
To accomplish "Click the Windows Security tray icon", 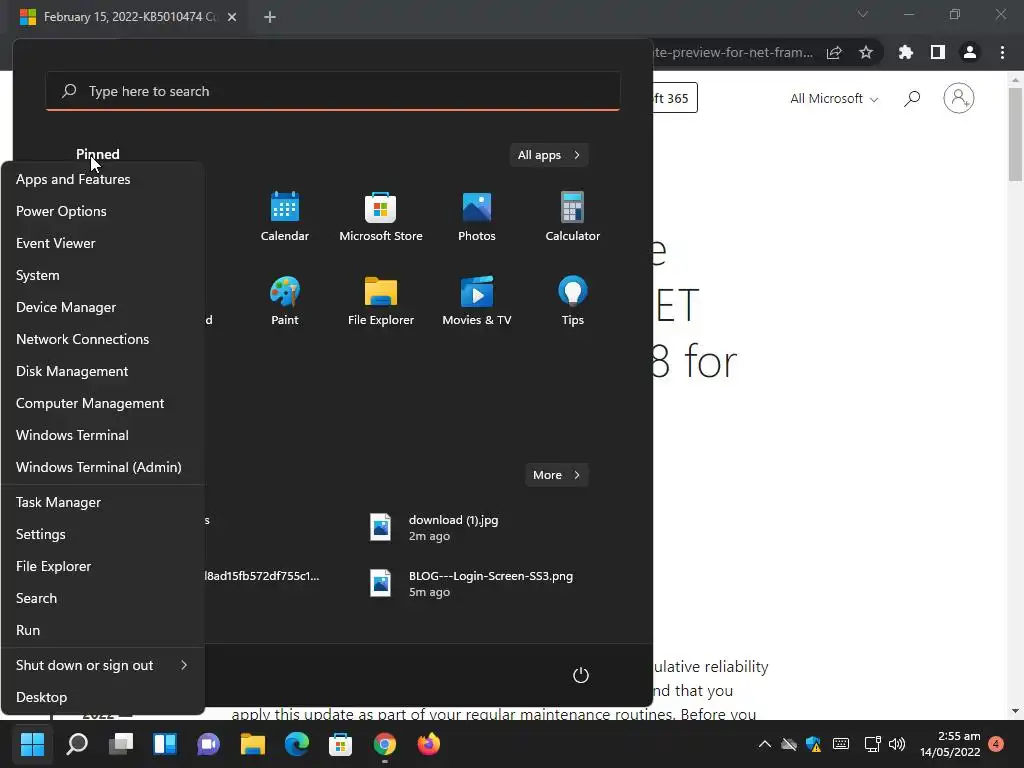I will pyautogui.click(x=814, y=744).
